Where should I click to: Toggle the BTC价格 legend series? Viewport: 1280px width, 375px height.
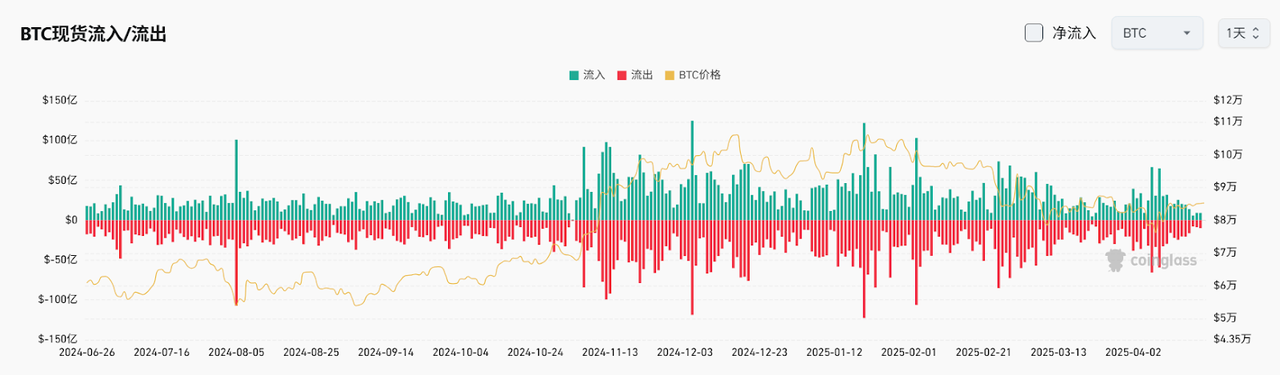tap(692, 75)
